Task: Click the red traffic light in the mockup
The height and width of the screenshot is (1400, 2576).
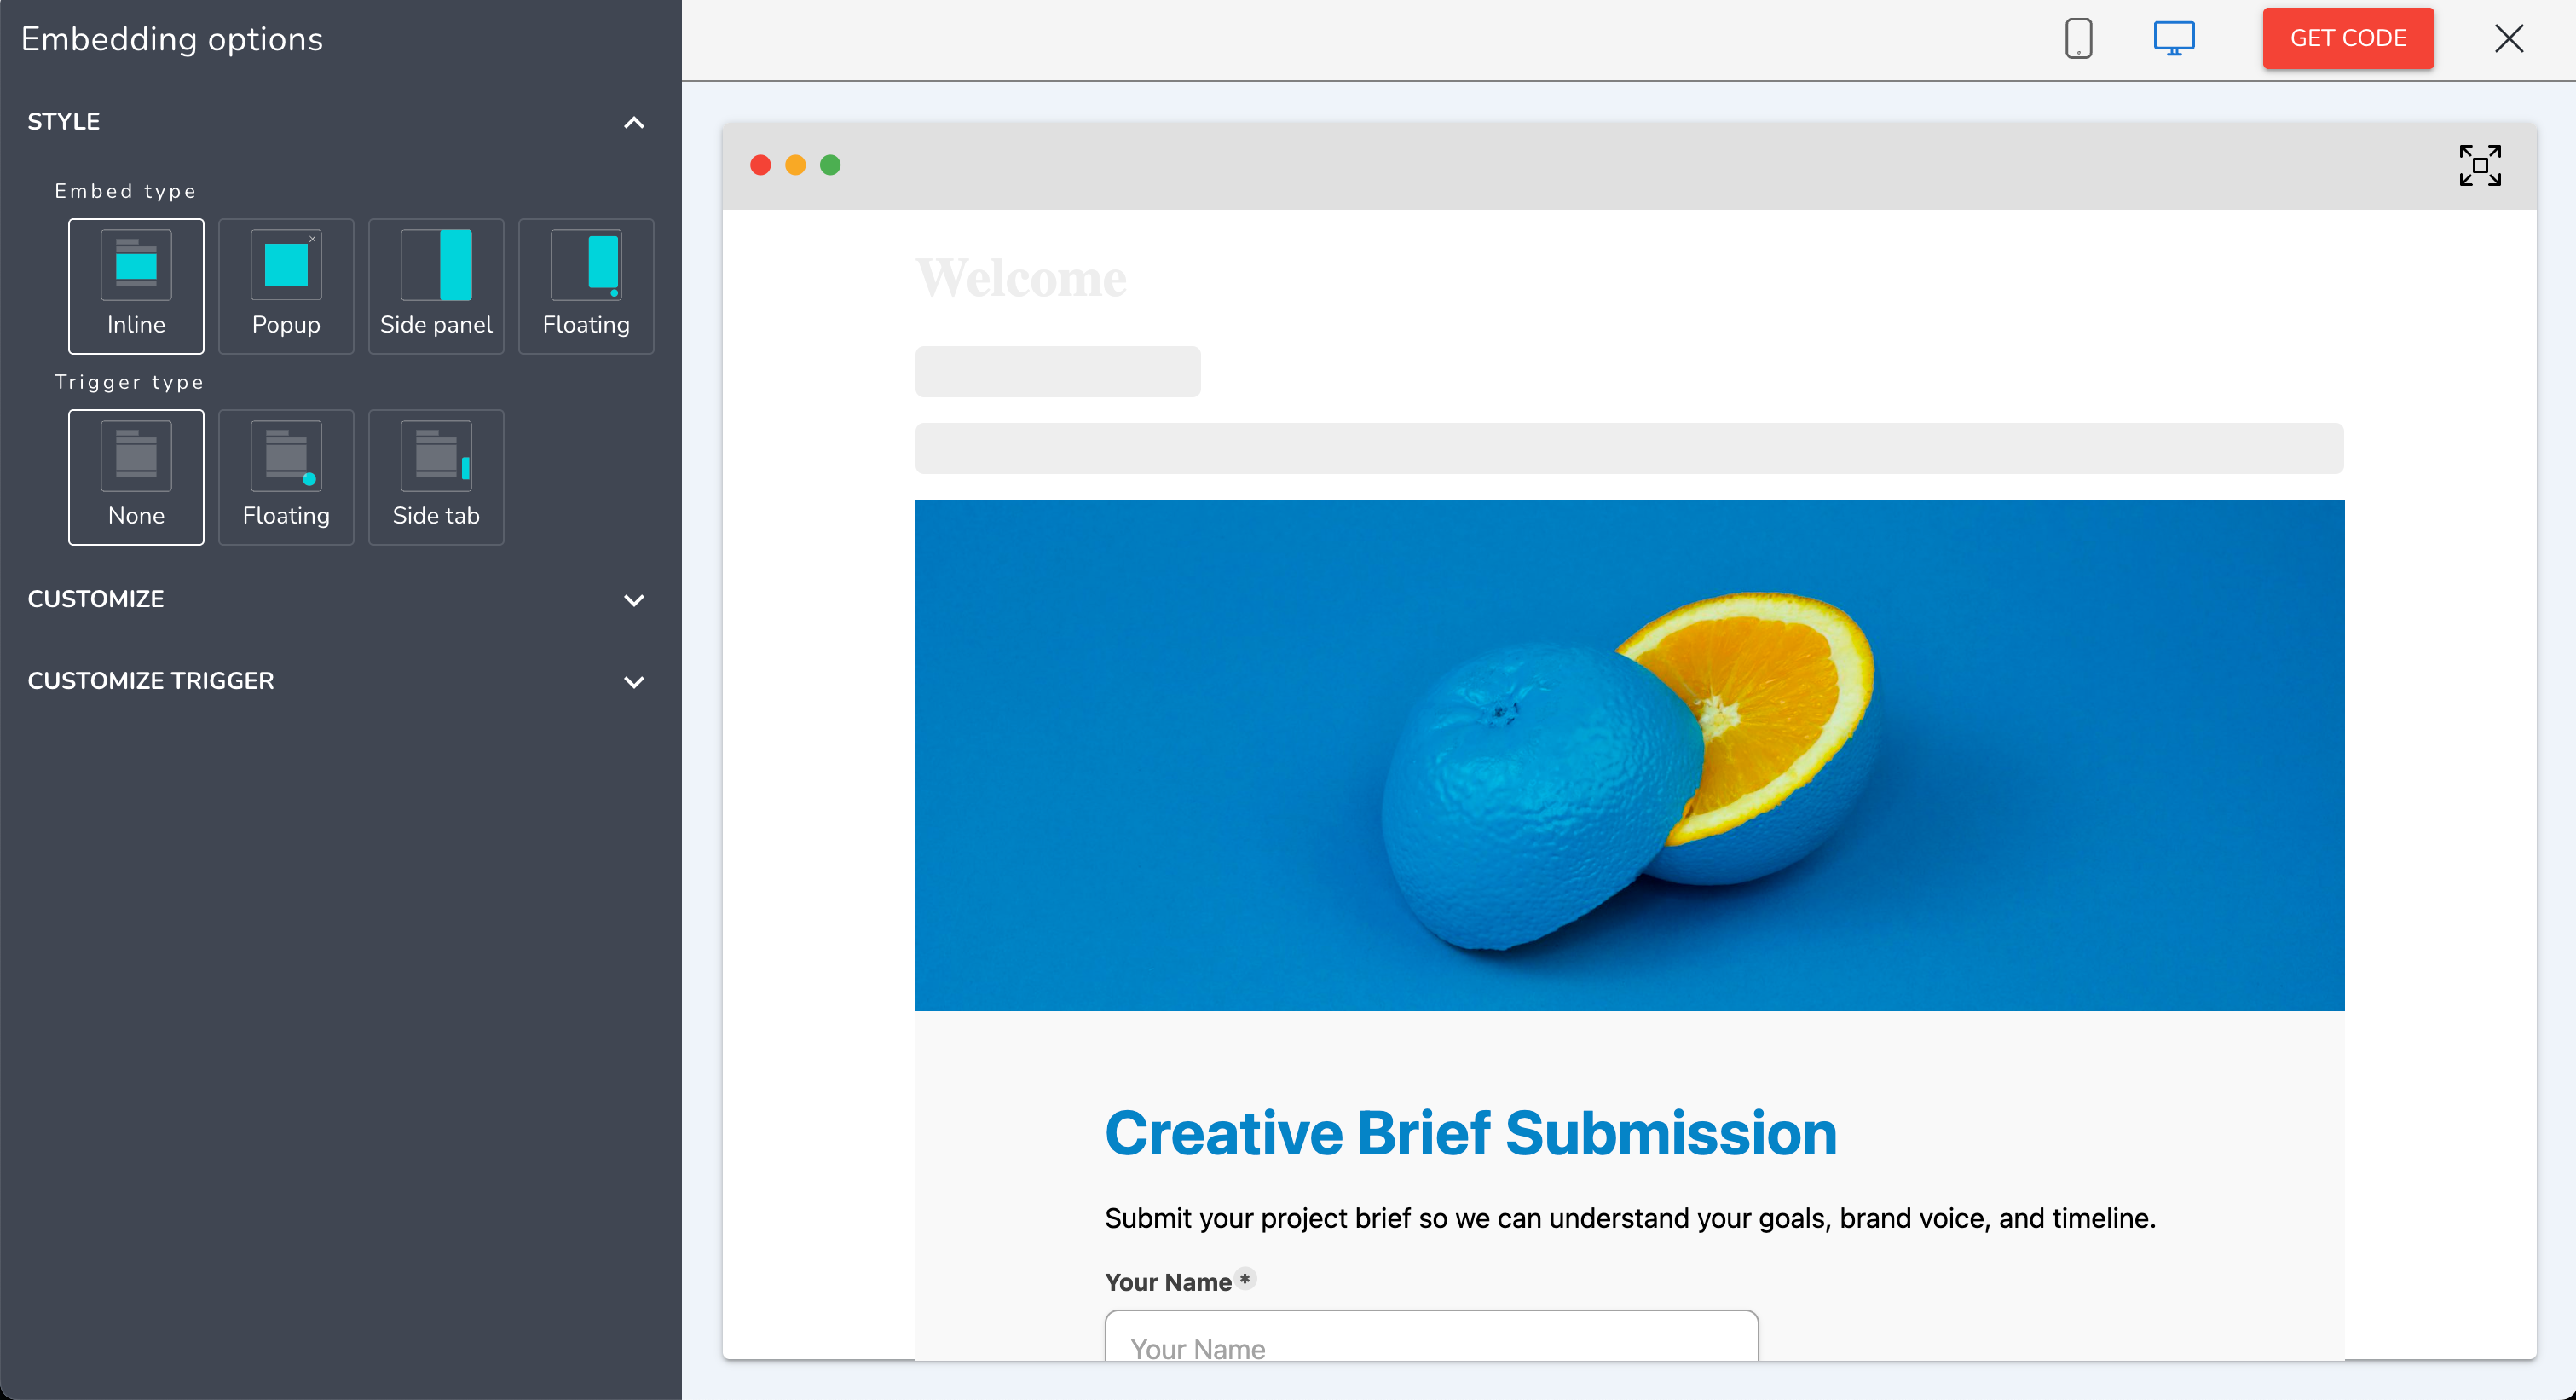Action: [761, 164]
